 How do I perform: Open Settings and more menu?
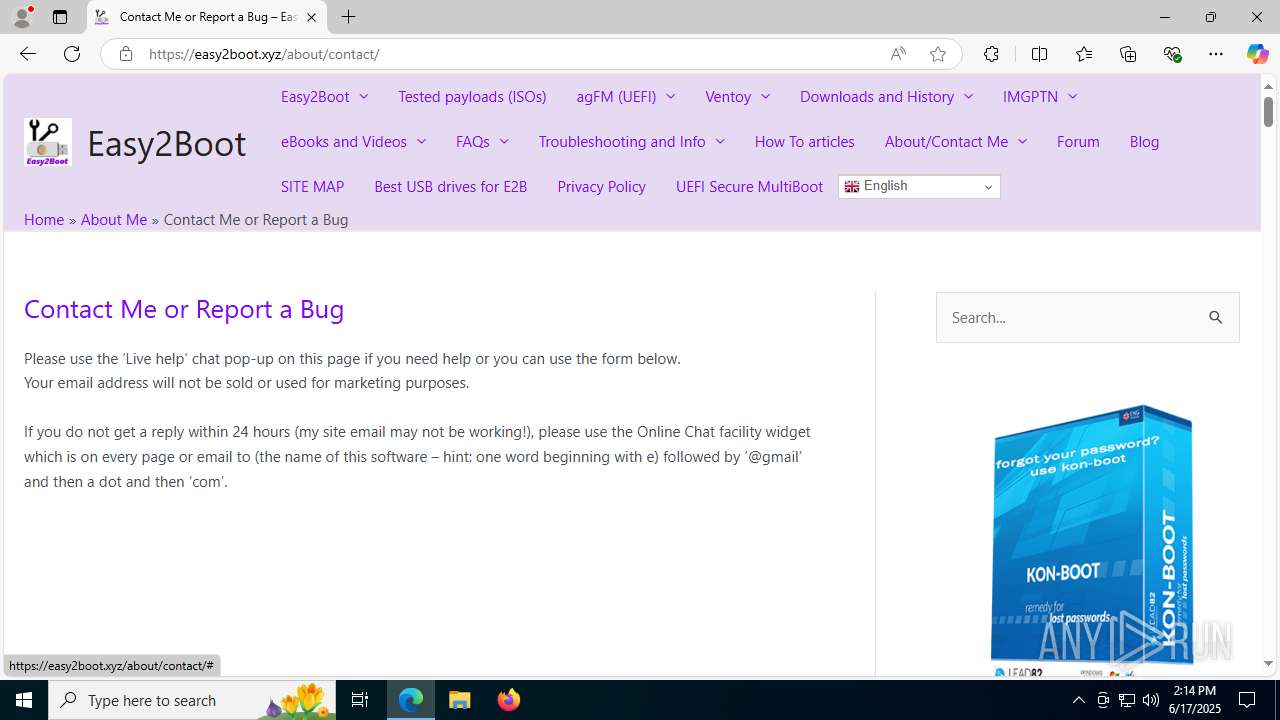coord(1216,54)
